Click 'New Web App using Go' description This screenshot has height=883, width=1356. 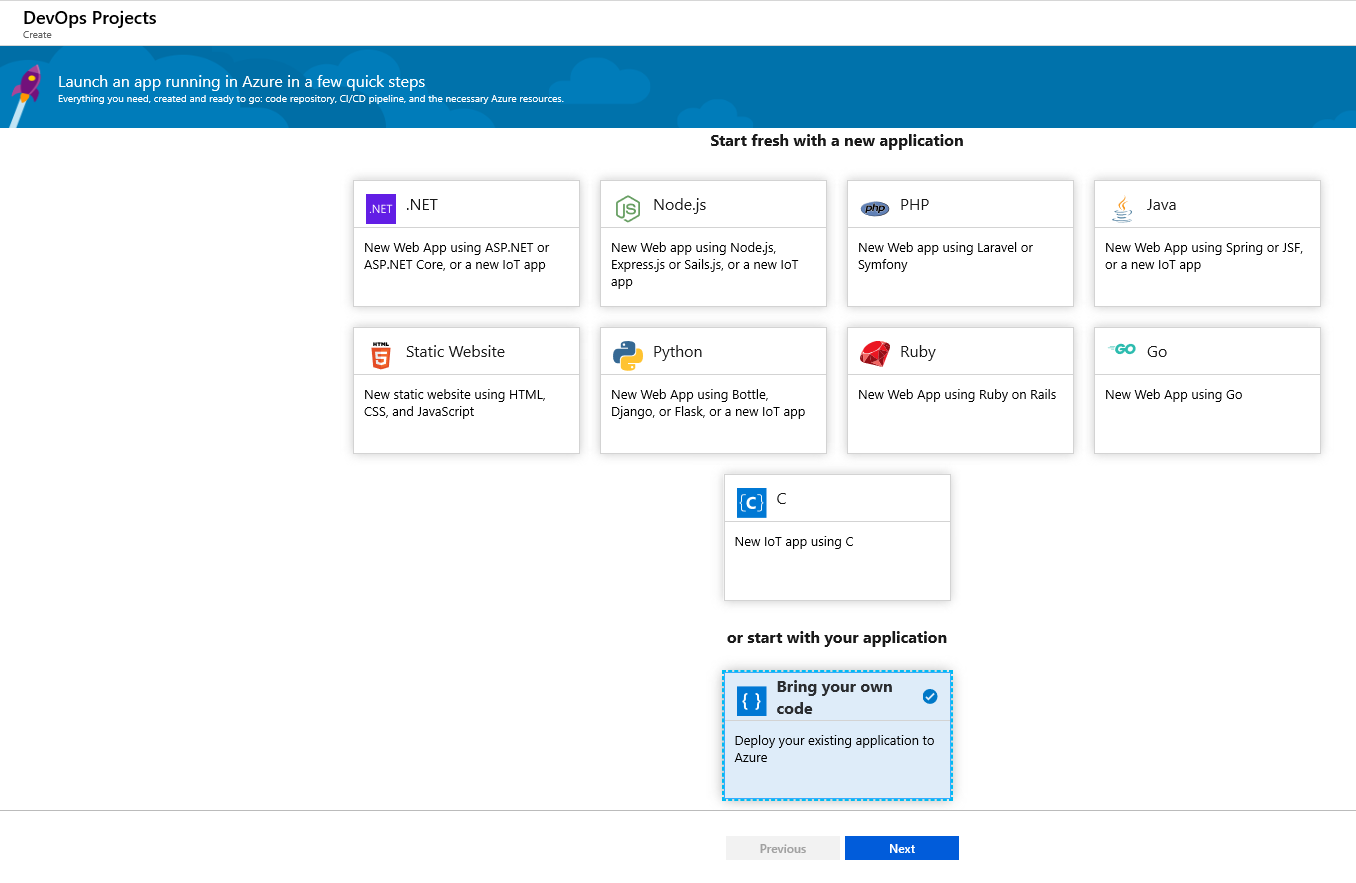pyautogui.click(x=1174, y=395)
